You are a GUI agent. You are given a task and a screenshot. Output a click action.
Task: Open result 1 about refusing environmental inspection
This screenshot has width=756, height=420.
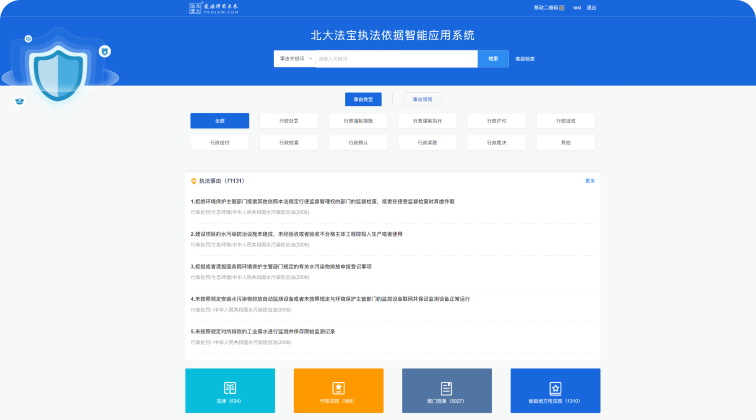pyautogui.click(x=323, y=202)
